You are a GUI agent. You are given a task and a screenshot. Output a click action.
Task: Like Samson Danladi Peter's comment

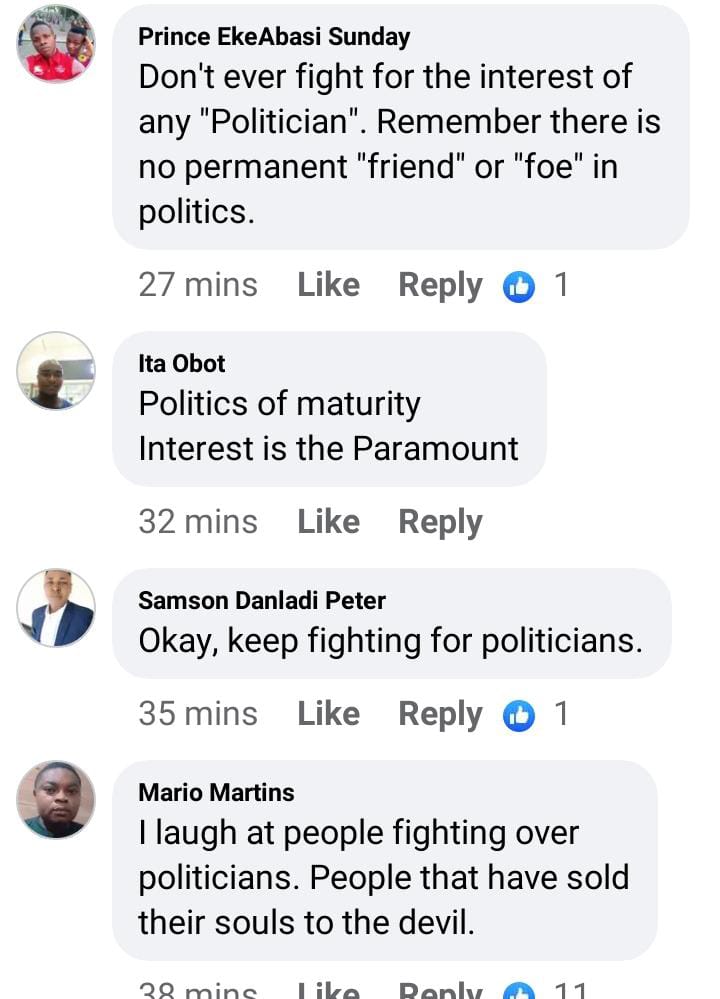pyautogui.click(x=328, y=714)
